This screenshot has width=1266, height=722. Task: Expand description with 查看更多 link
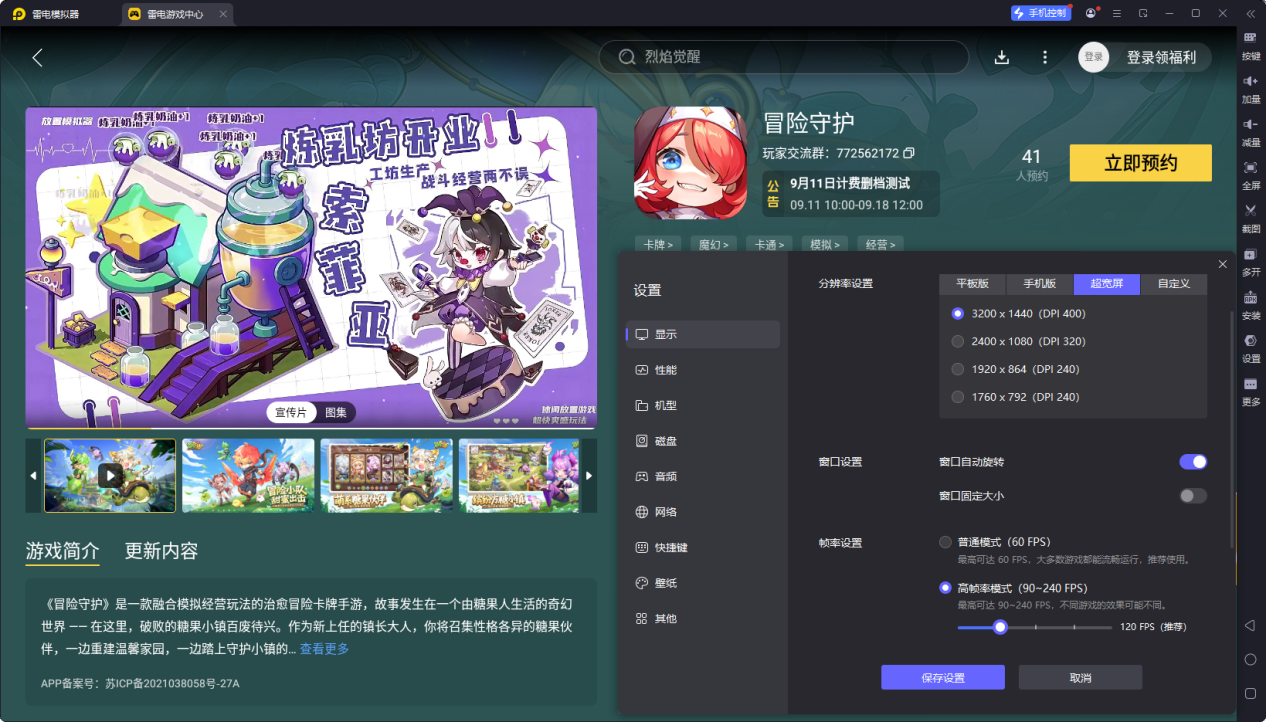coord(324,649)
